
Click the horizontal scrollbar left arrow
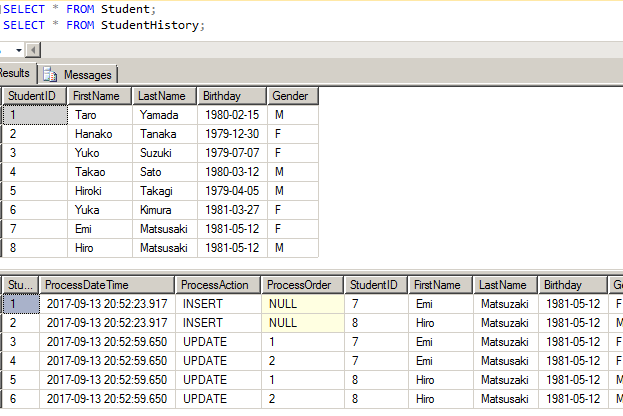click(33, 50)
